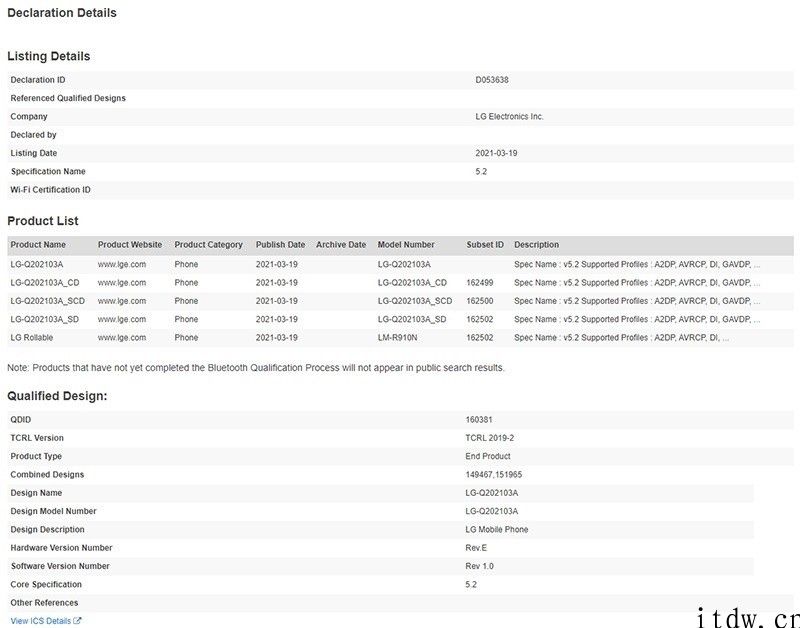Viewport: 800px width, 628px height.
Task: Click the description text in the LG Rollable row
Action: pos(621,338)
